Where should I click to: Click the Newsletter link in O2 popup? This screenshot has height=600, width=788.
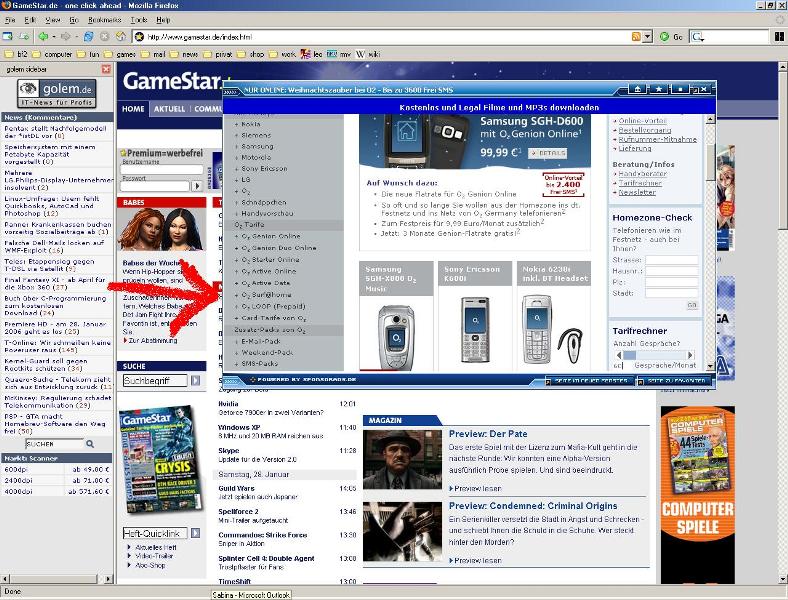click(x=637, y=192)
